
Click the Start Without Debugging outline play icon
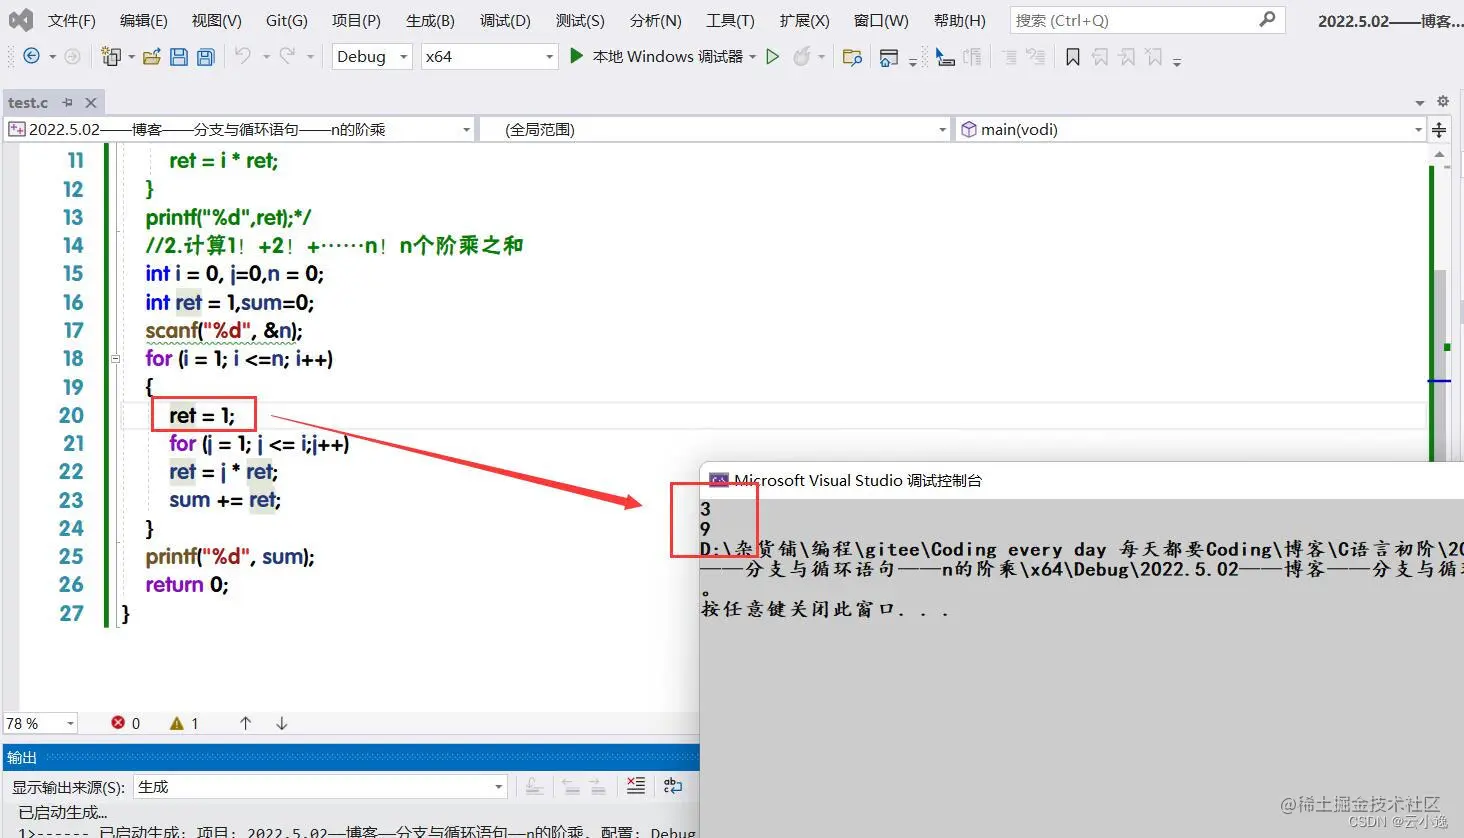point(772,57)
